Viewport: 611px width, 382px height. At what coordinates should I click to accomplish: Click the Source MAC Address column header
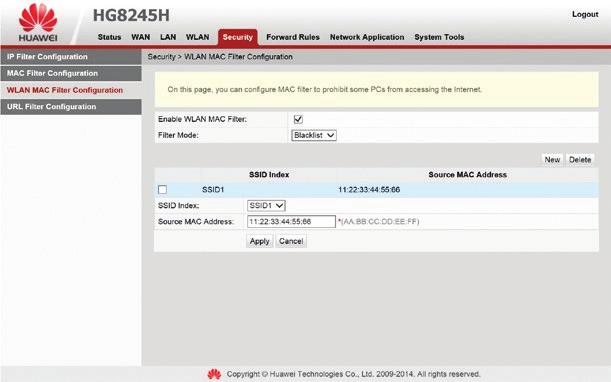tap(468, 175)
